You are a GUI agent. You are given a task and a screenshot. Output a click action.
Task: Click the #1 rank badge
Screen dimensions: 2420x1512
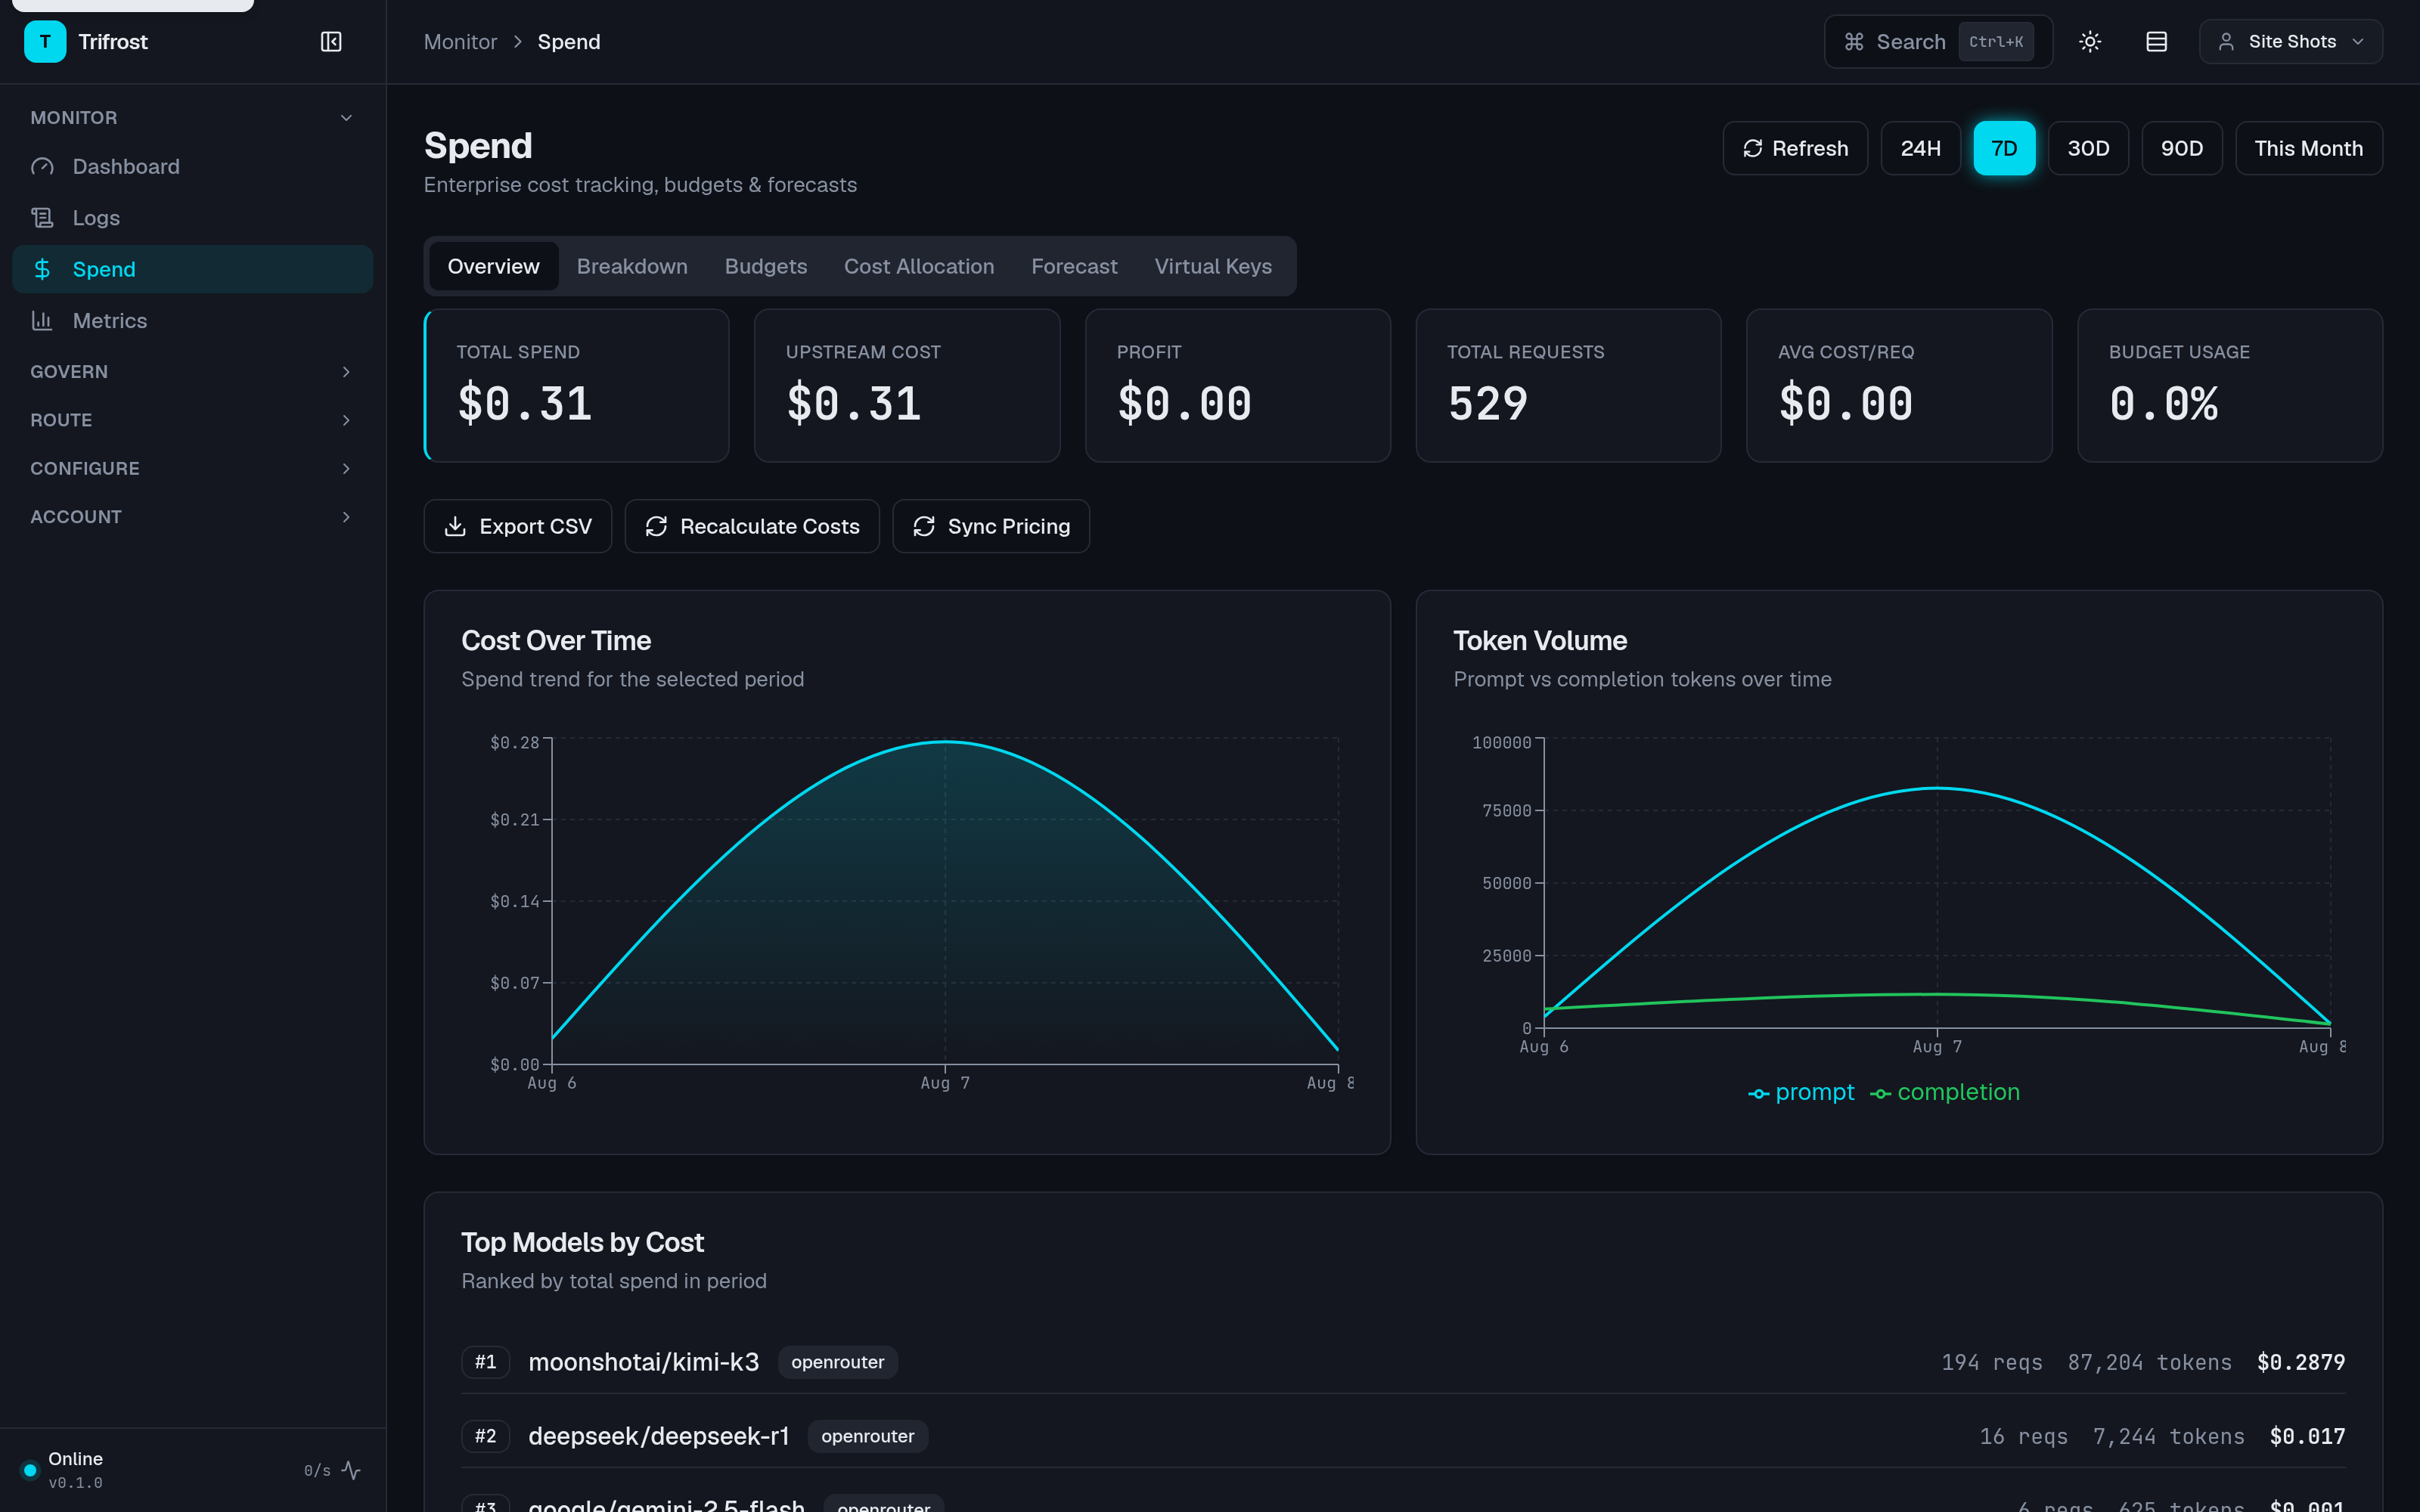tap(486, 1362)
